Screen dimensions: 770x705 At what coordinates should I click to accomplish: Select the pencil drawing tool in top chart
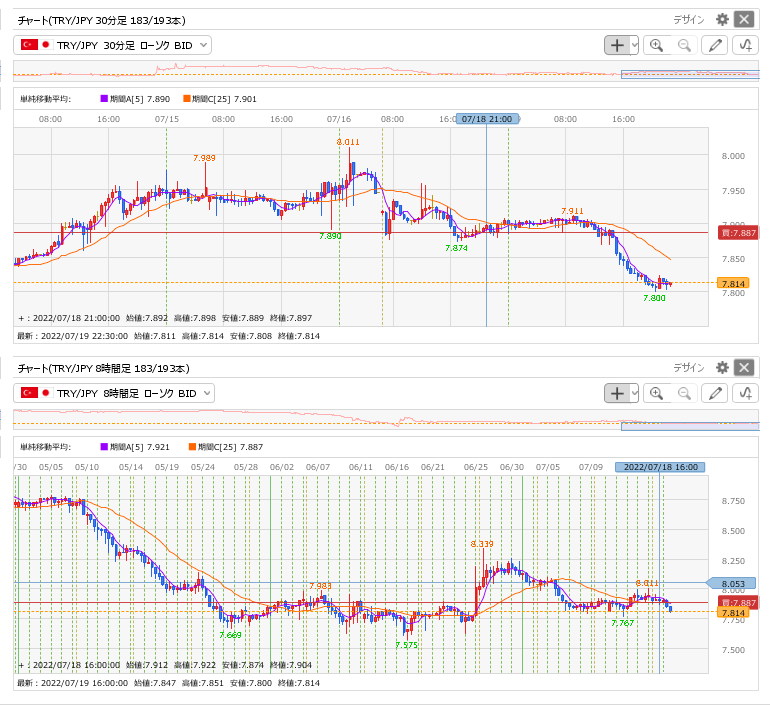(x=714, y=45)
